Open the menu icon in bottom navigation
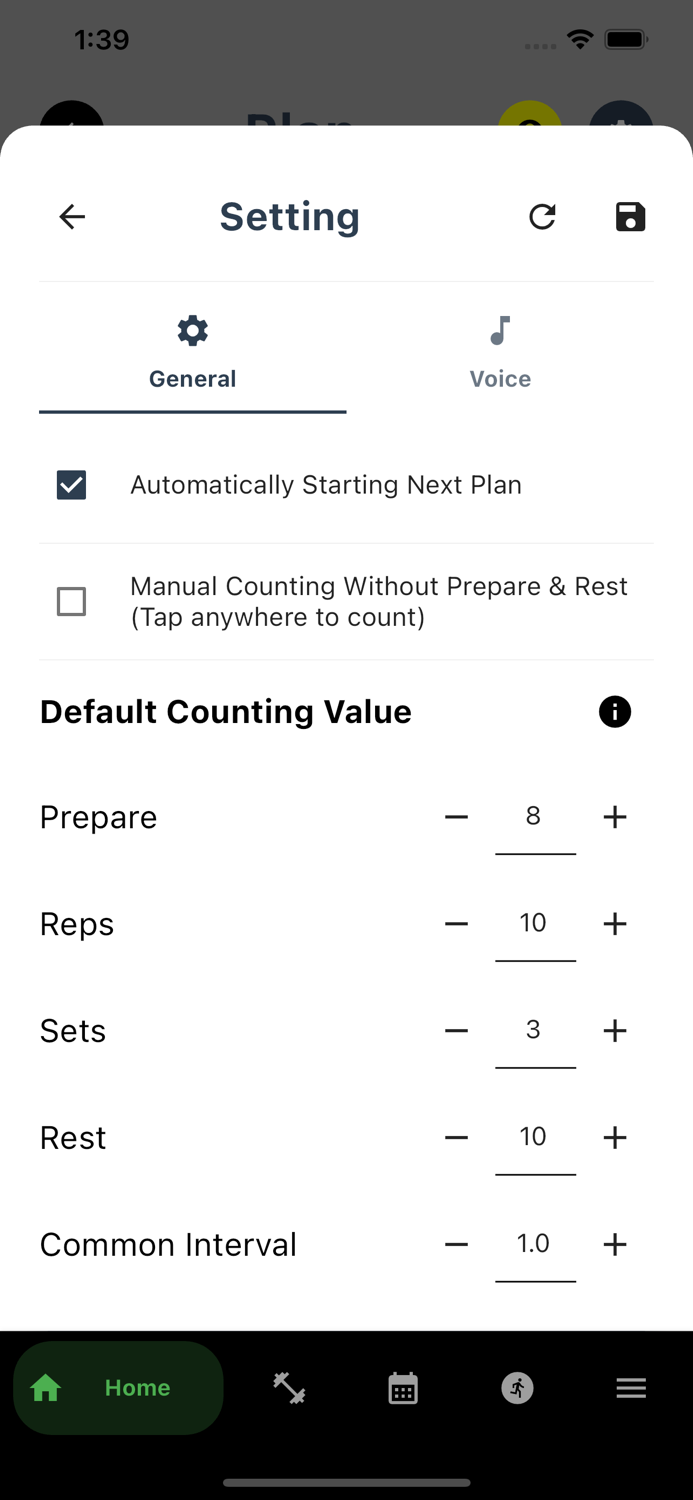This screenshot has width=693, height=1500. pos(631,1387)
